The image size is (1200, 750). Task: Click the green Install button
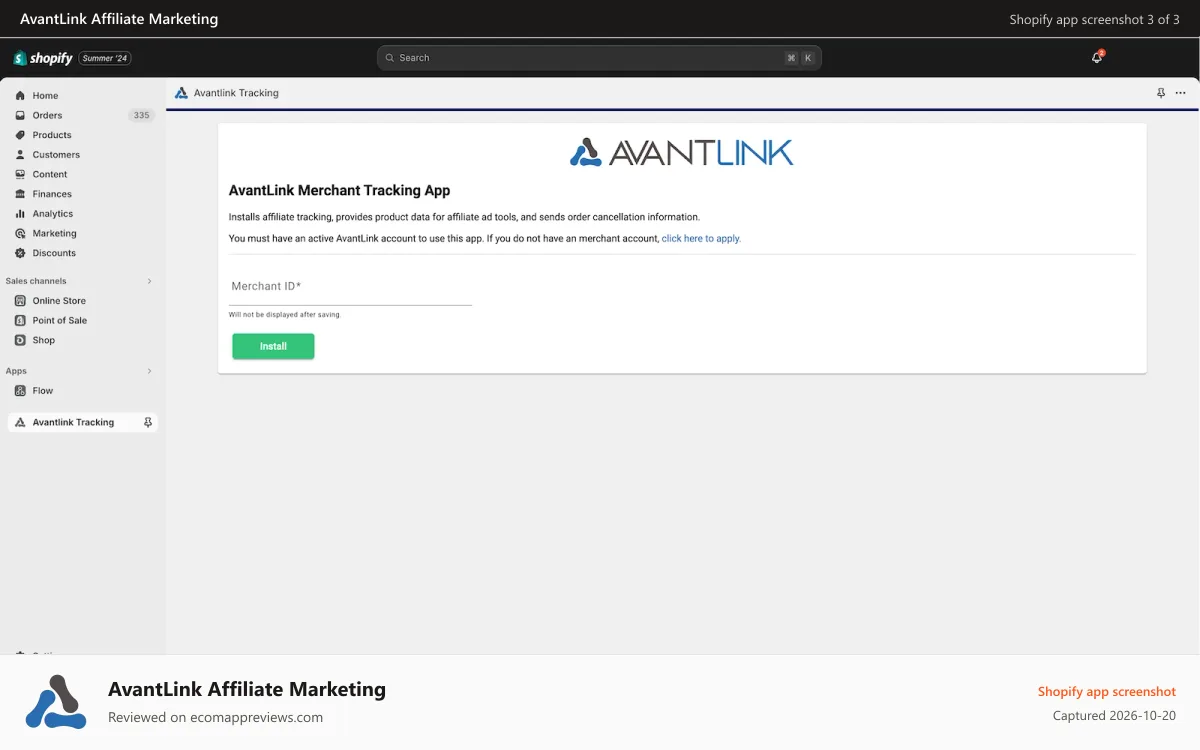pos(273,346)
